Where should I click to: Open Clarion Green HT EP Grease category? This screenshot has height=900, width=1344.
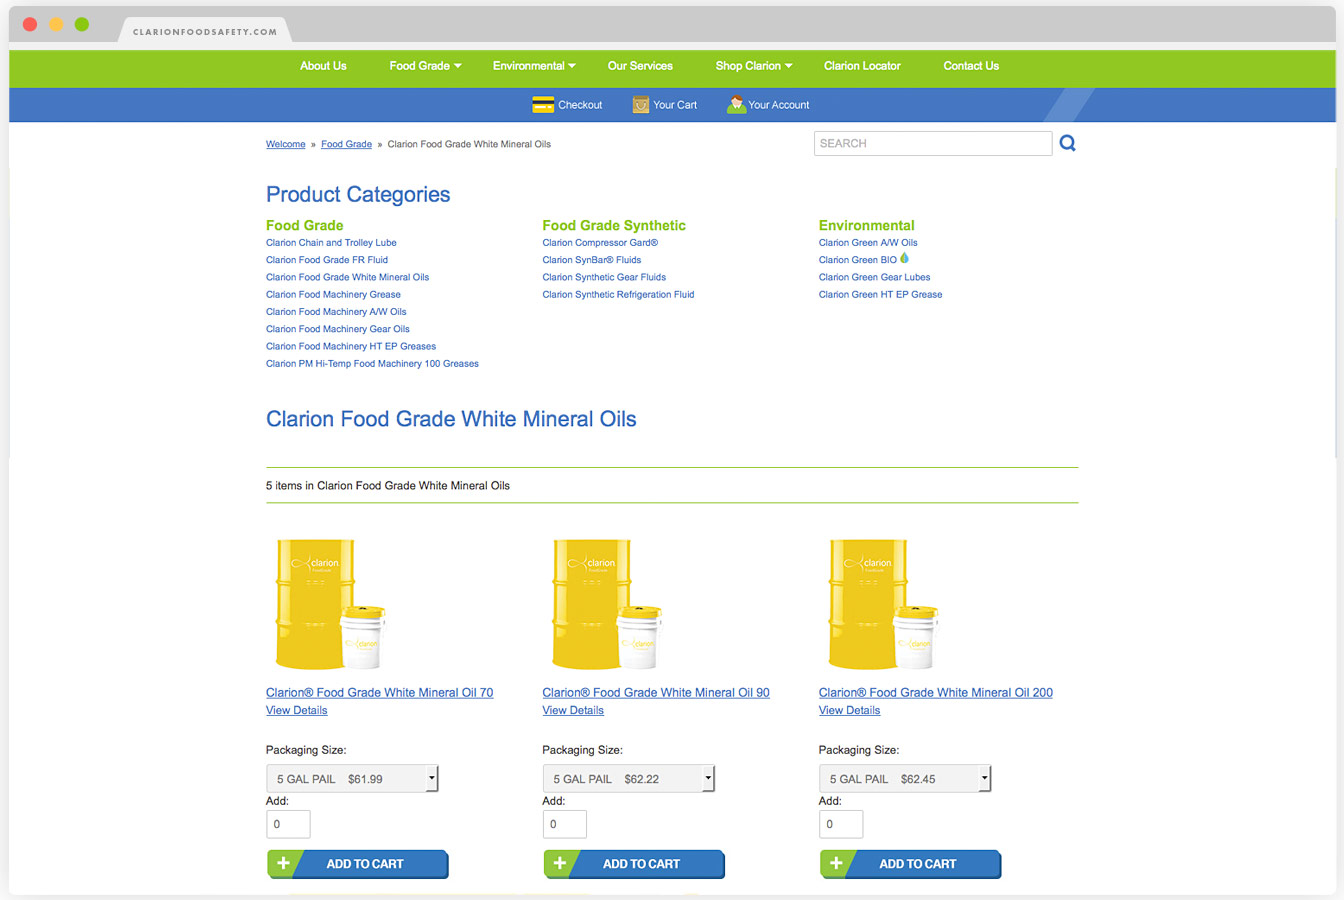[880, 294]
